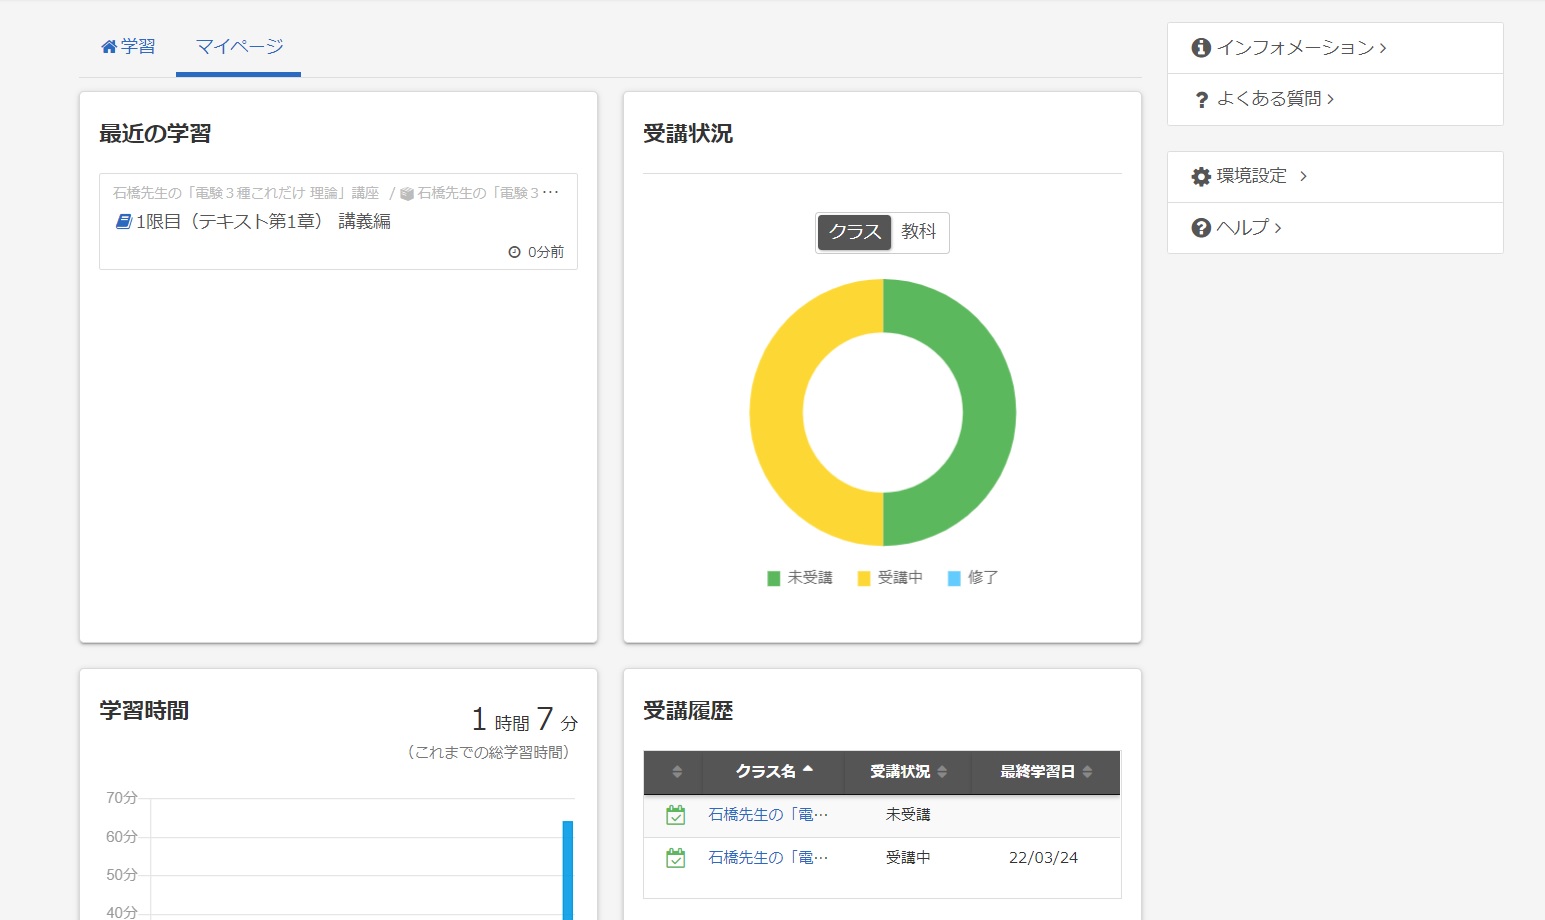Click the yellow segment of the donut chart
This screenshot has width=1545, height=920.
pyautogui.click(x=777, y=412)
